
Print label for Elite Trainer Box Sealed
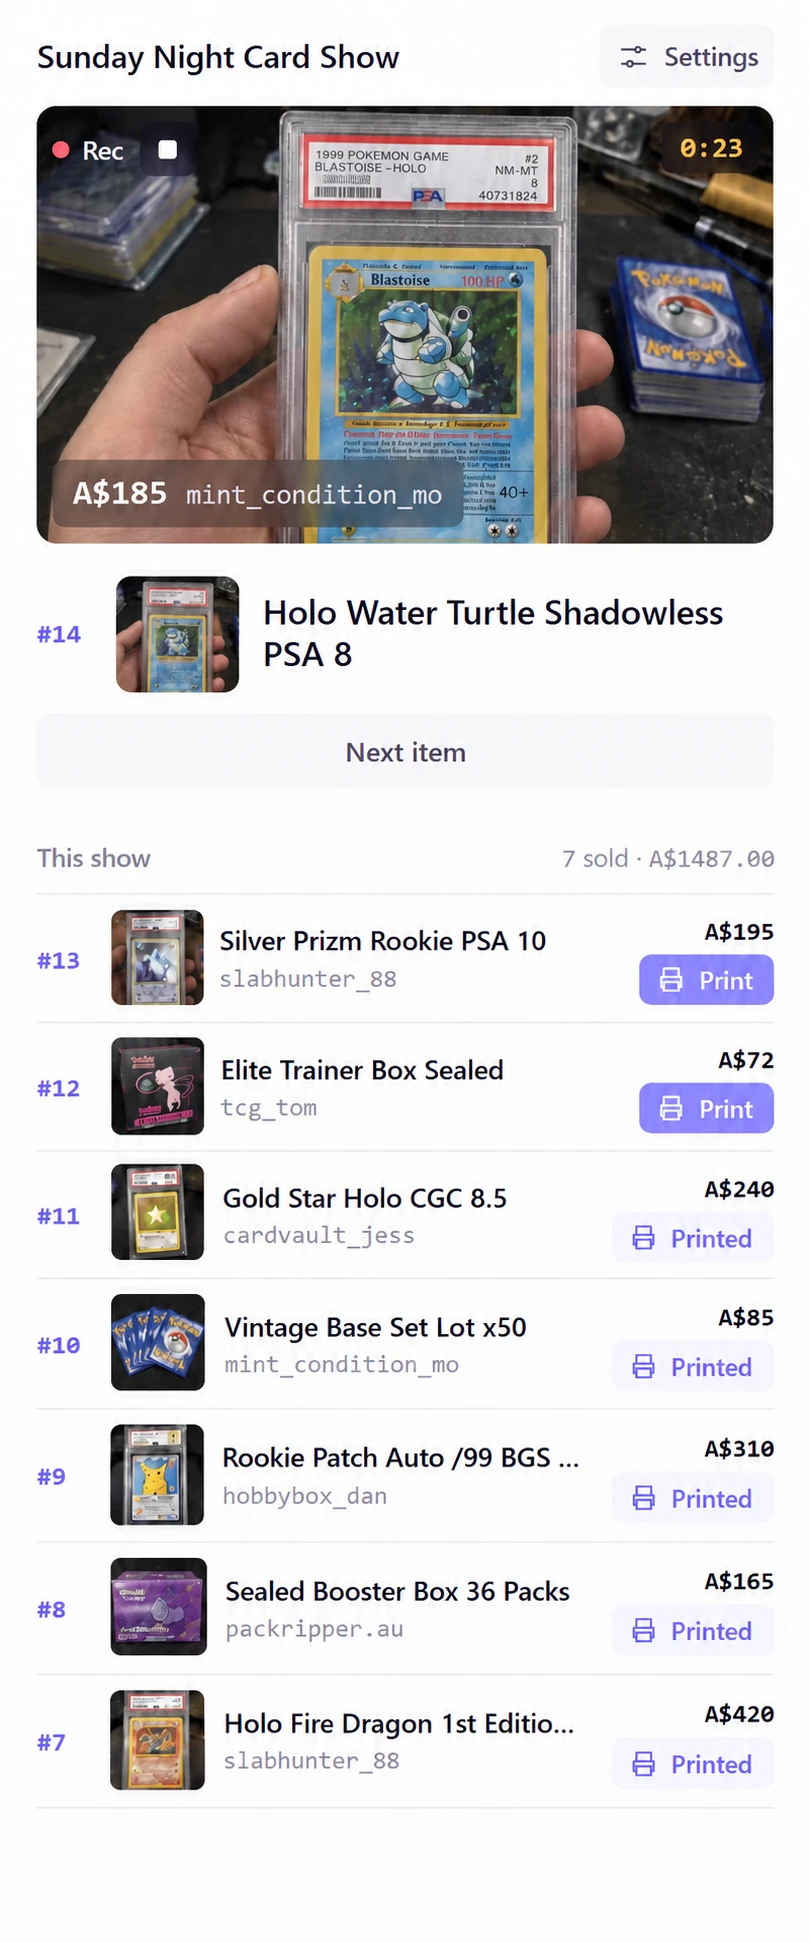706,1109
